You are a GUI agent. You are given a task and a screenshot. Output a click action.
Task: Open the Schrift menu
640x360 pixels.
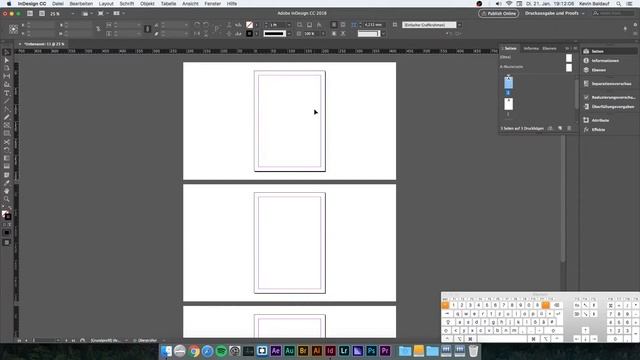tap(127, 4)
